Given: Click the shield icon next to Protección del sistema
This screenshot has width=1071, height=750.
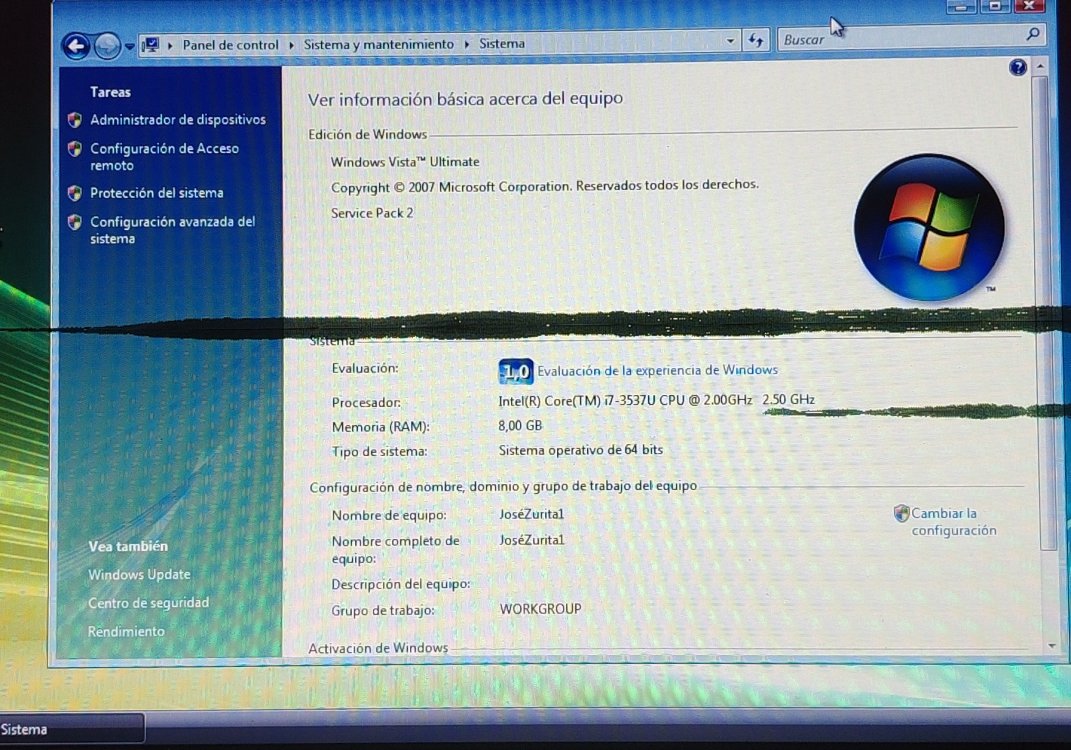Looking at the screenshot, I should point(75,193).
